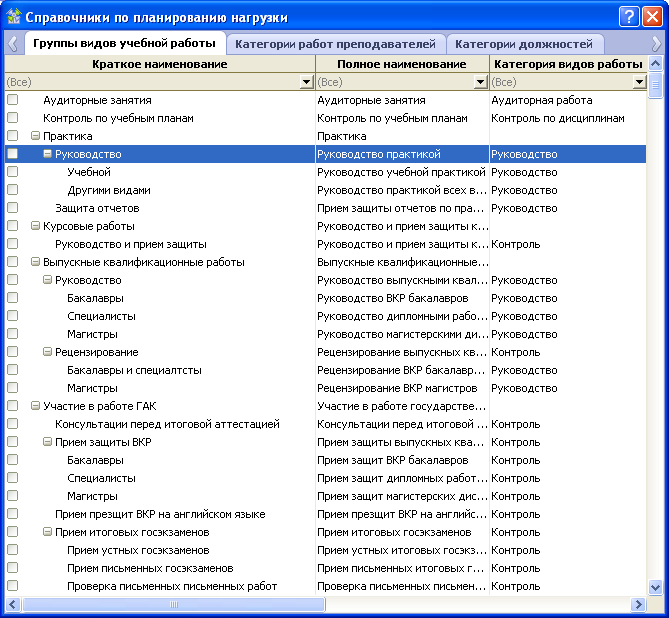Open Категория видов работы filter dropdown
669x618 pixels.
coord(639,82)
